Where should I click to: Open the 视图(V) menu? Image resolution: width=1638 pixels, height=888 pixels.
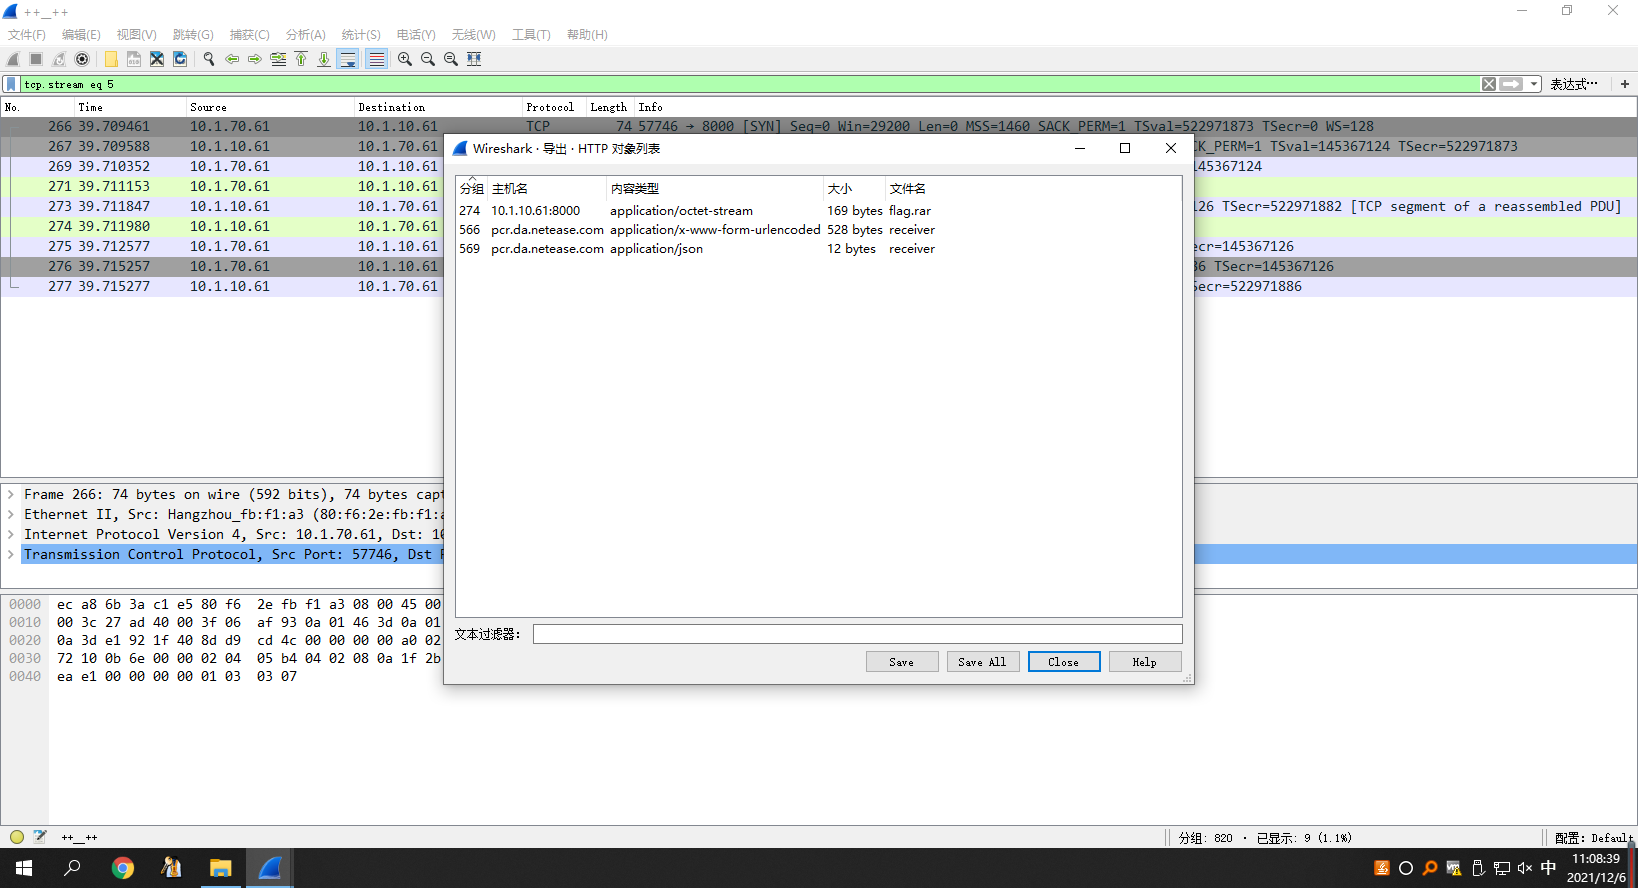[x=137, y=34]
